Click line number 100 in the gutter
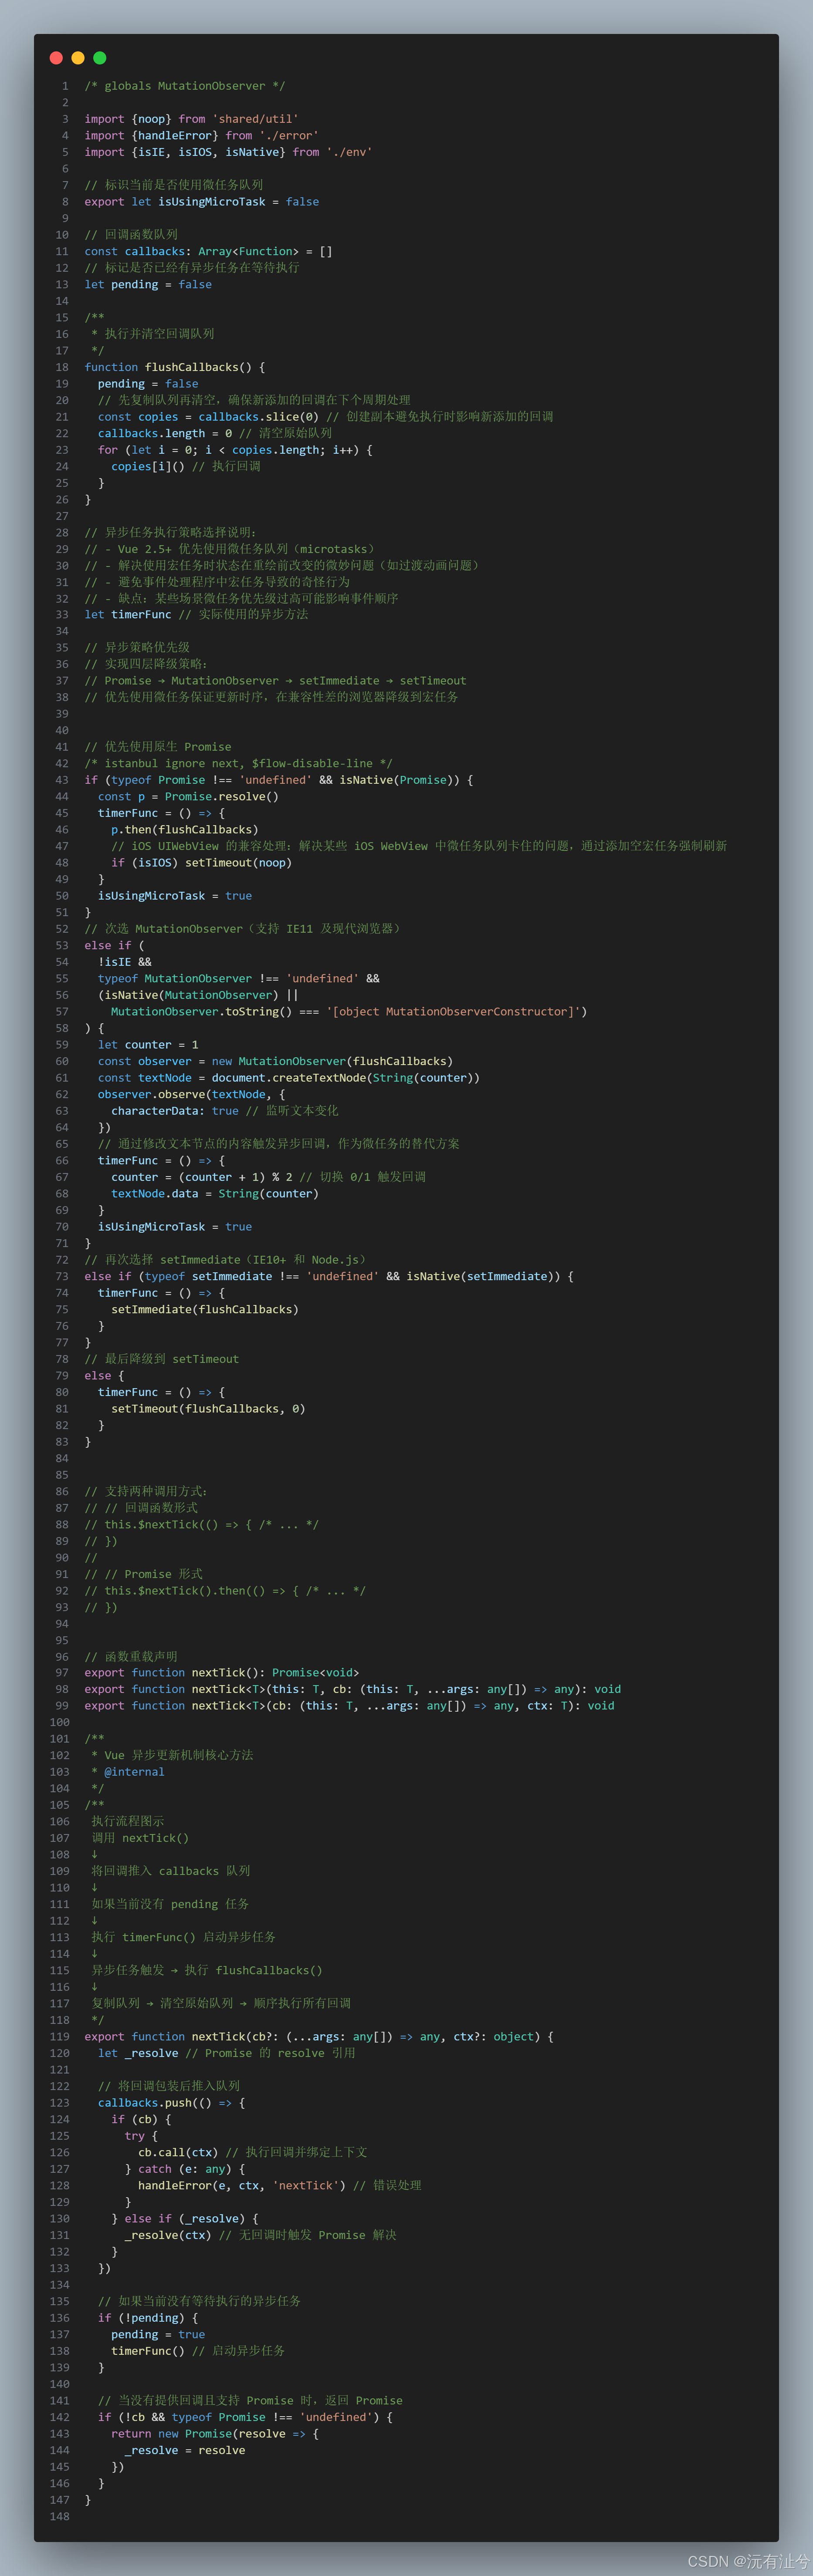Viewport: 813px width, 2576px height. point(60,1722)
